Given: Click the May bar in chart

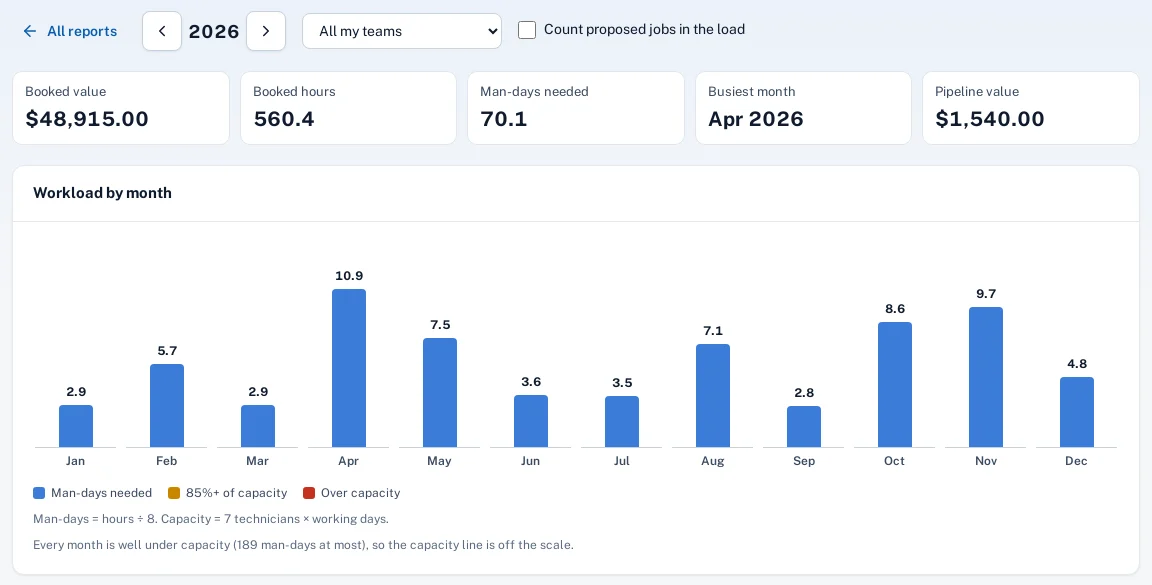Looking at the screenshot, I should pyautogui.click(x=440, y=392).
